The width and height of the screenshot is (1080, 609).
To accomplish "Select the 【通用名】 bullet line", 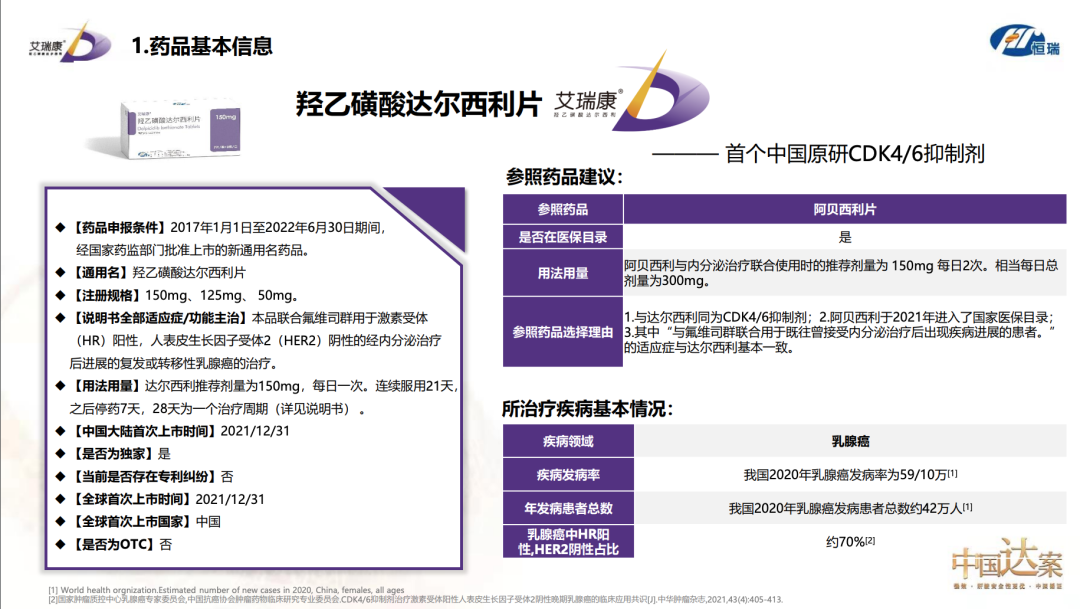I will pos(151,273).
